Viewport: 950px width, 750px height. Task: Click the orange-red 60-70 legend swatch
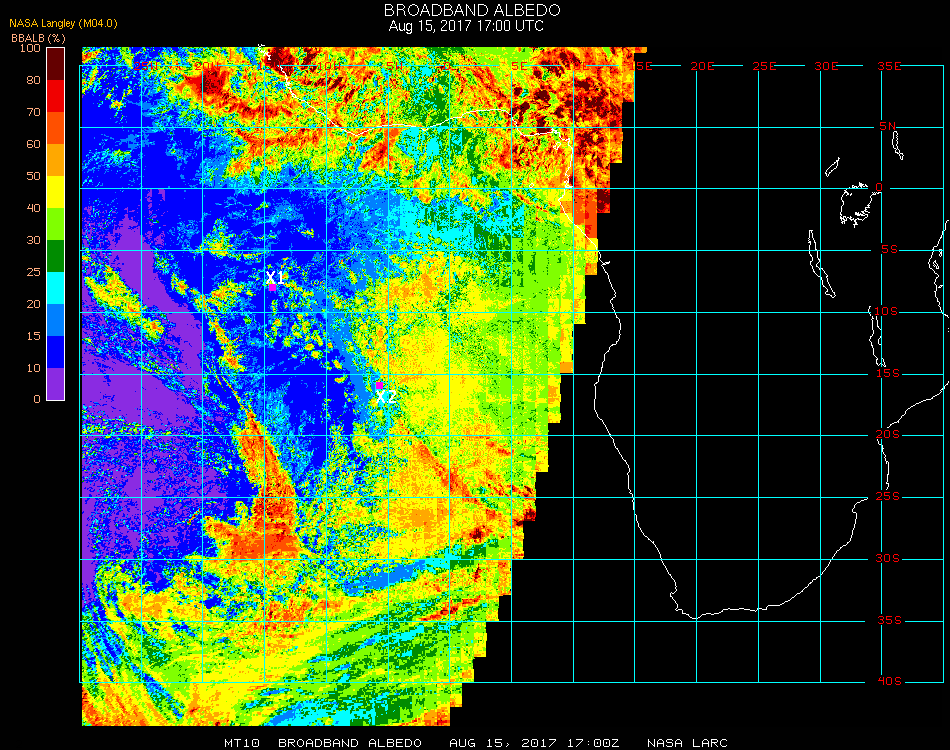pyautogui.click(x=56, y=128)
